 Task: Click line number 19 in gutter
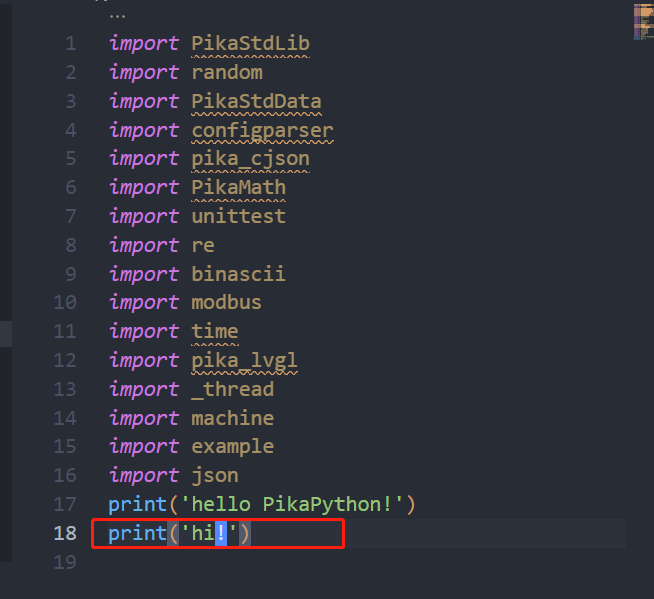[x=65, y=562]
